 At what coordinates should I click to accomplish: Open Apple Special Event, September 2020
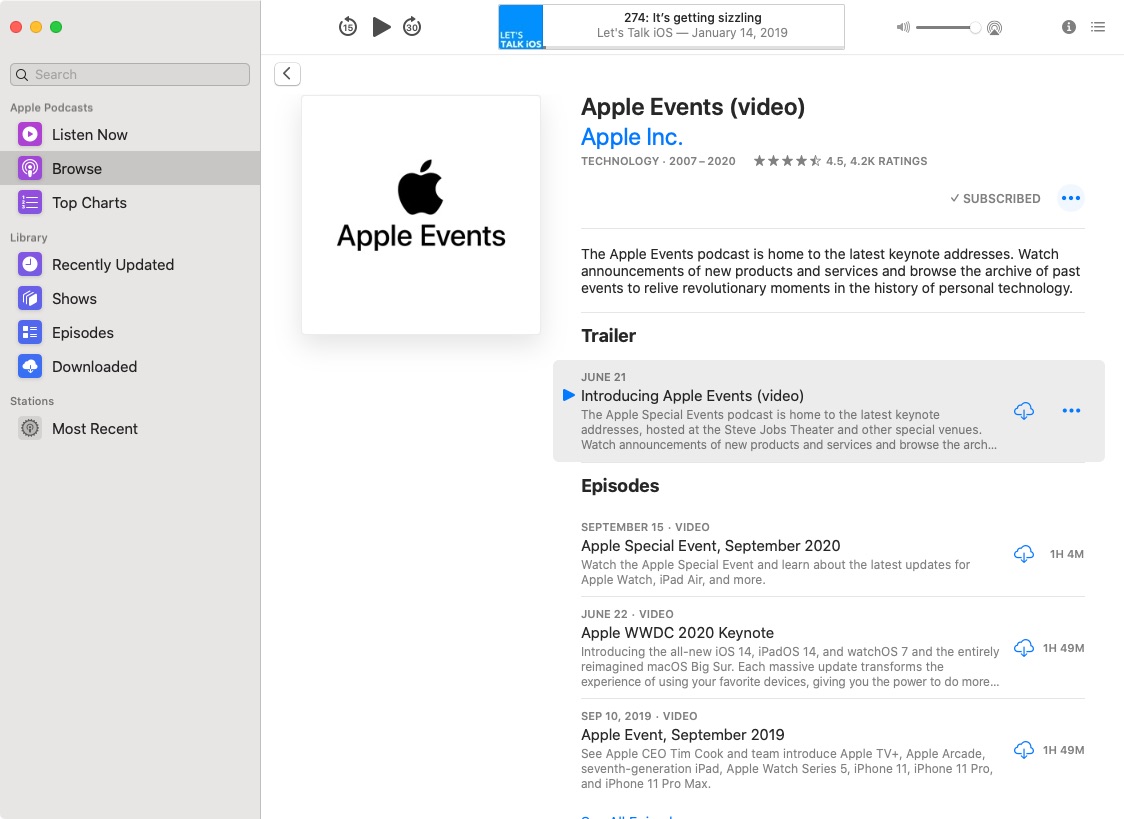tap(710, 546)
